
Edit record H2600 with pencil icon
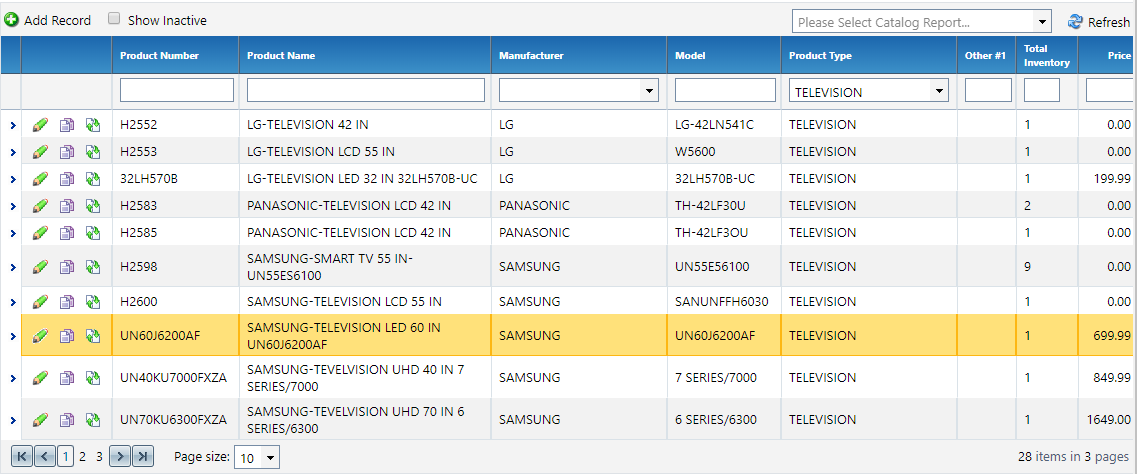click(x=41, y=301)
